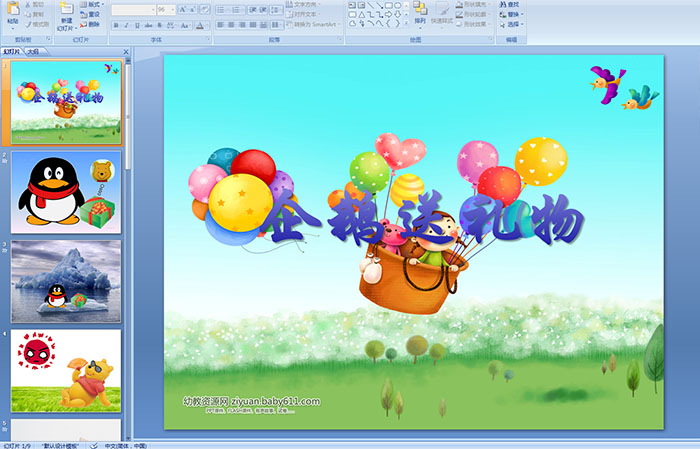
Task: Switch to the Outline (大纲) tab
Action: 33,52
